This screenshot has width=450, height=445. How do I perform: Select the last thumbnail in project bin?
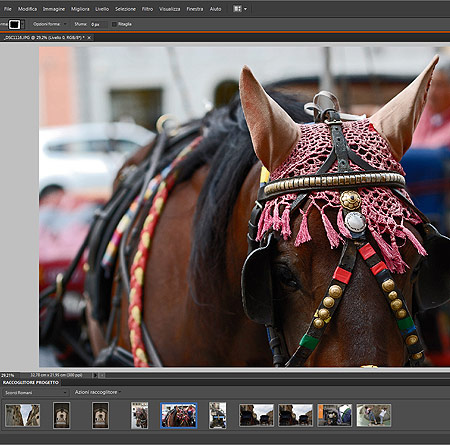pyautogui.click(x=374, y=415)
